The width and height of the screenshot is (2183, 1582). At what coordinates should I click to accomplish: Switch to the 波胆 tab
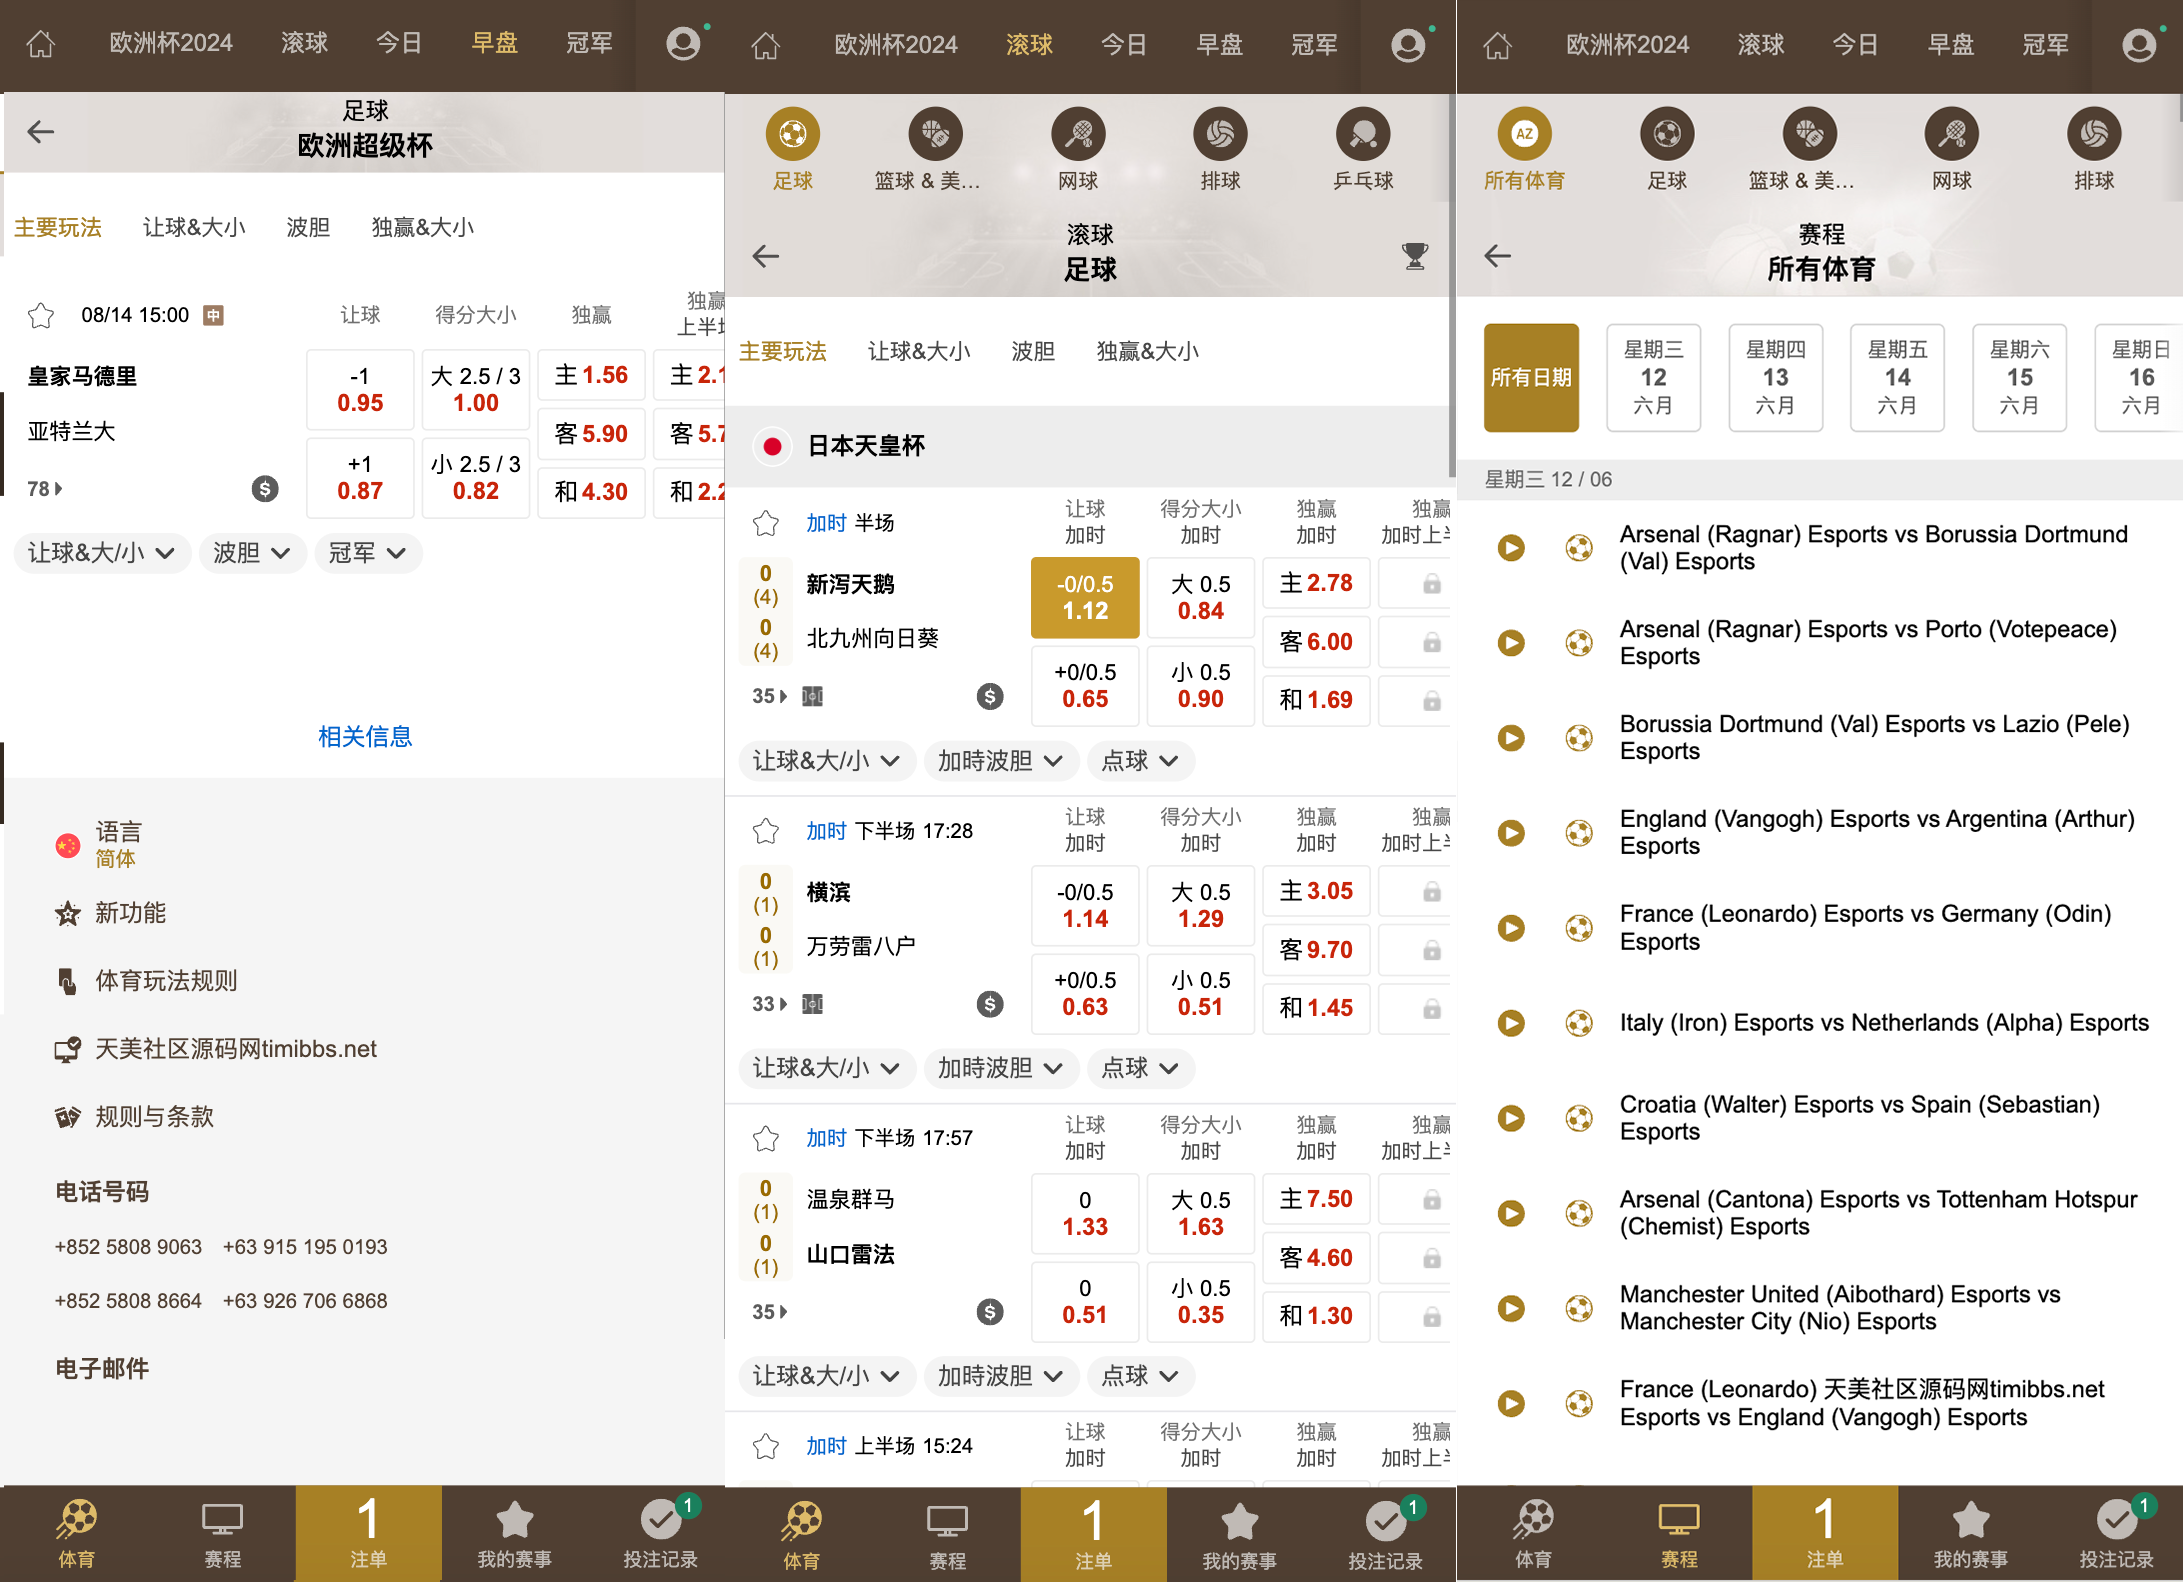(x=308, y=227)
